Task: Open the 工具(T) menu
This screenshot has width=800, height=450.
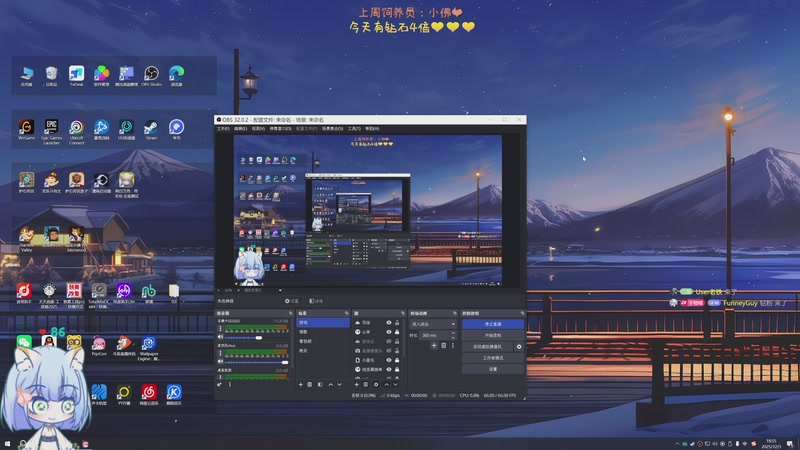Action: coord(354,129)
